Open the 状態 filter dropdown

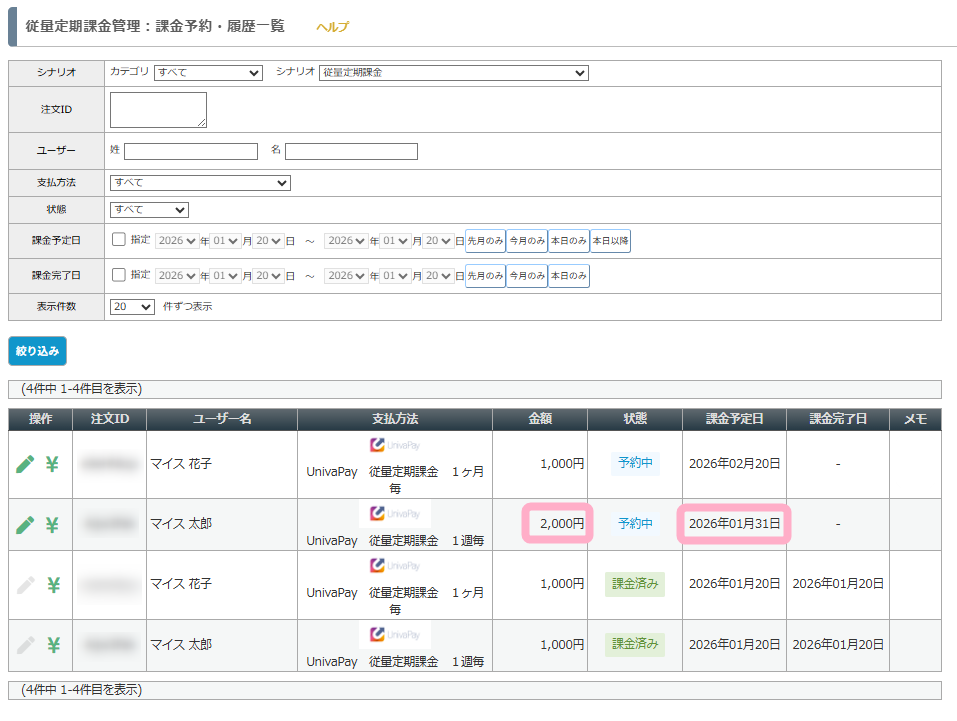tap(149, 210)
